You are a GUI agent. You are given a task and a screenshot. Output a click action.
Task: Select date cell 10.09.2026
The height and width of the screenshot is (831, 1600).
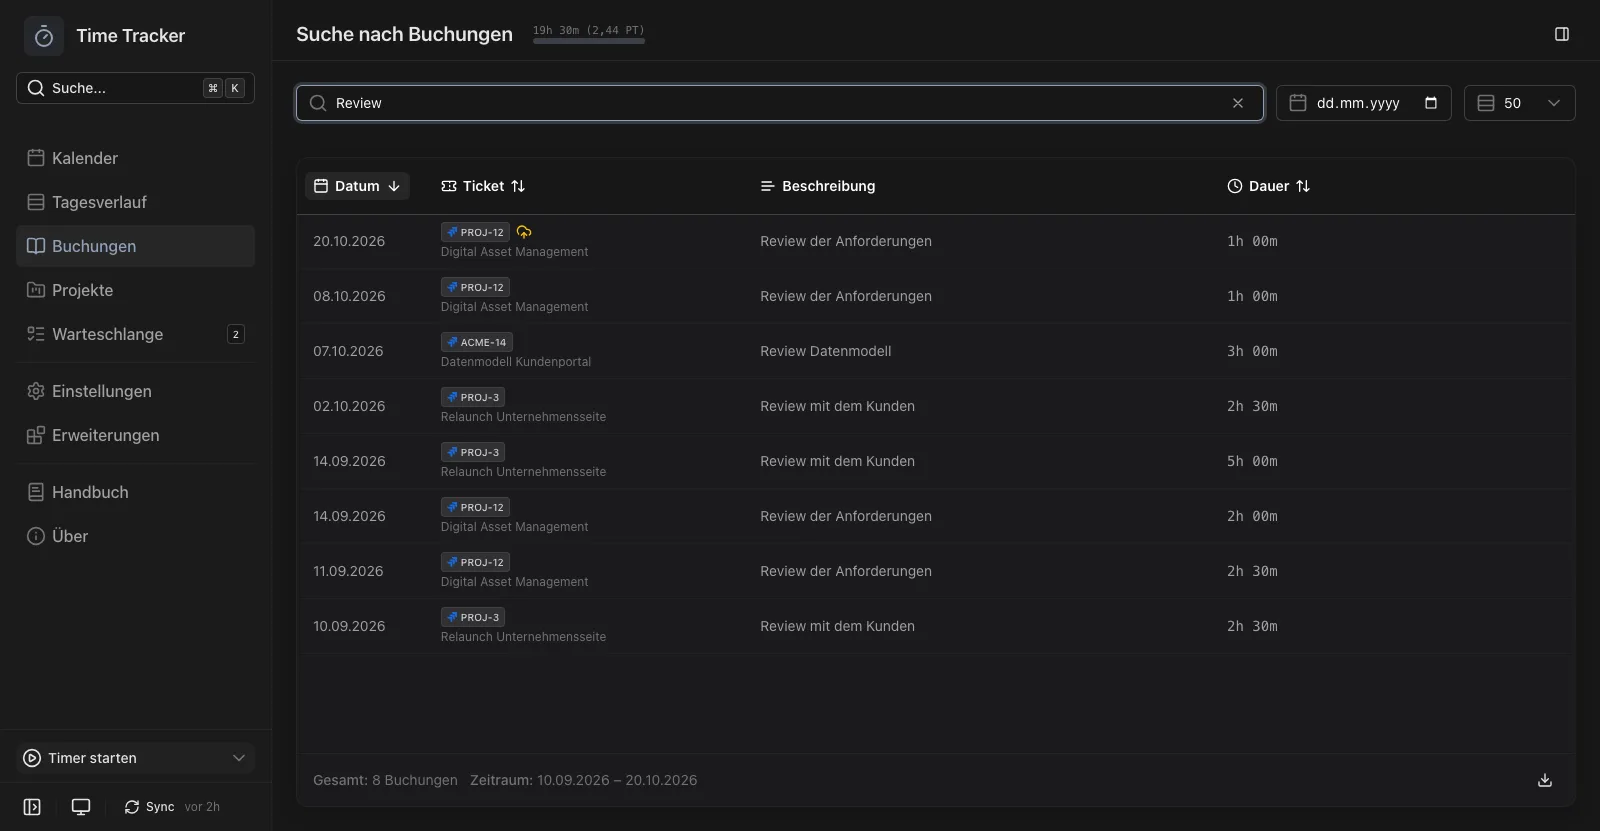(x=349, y=626)
